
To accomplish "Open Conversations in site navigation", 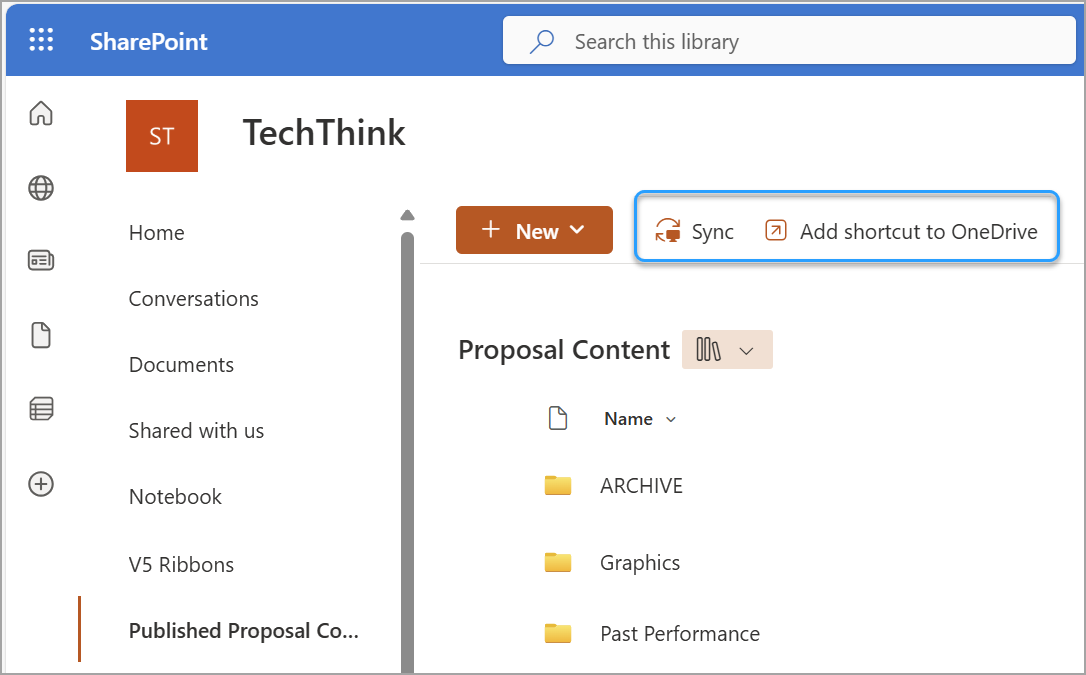I will click(x=194, y=299).
